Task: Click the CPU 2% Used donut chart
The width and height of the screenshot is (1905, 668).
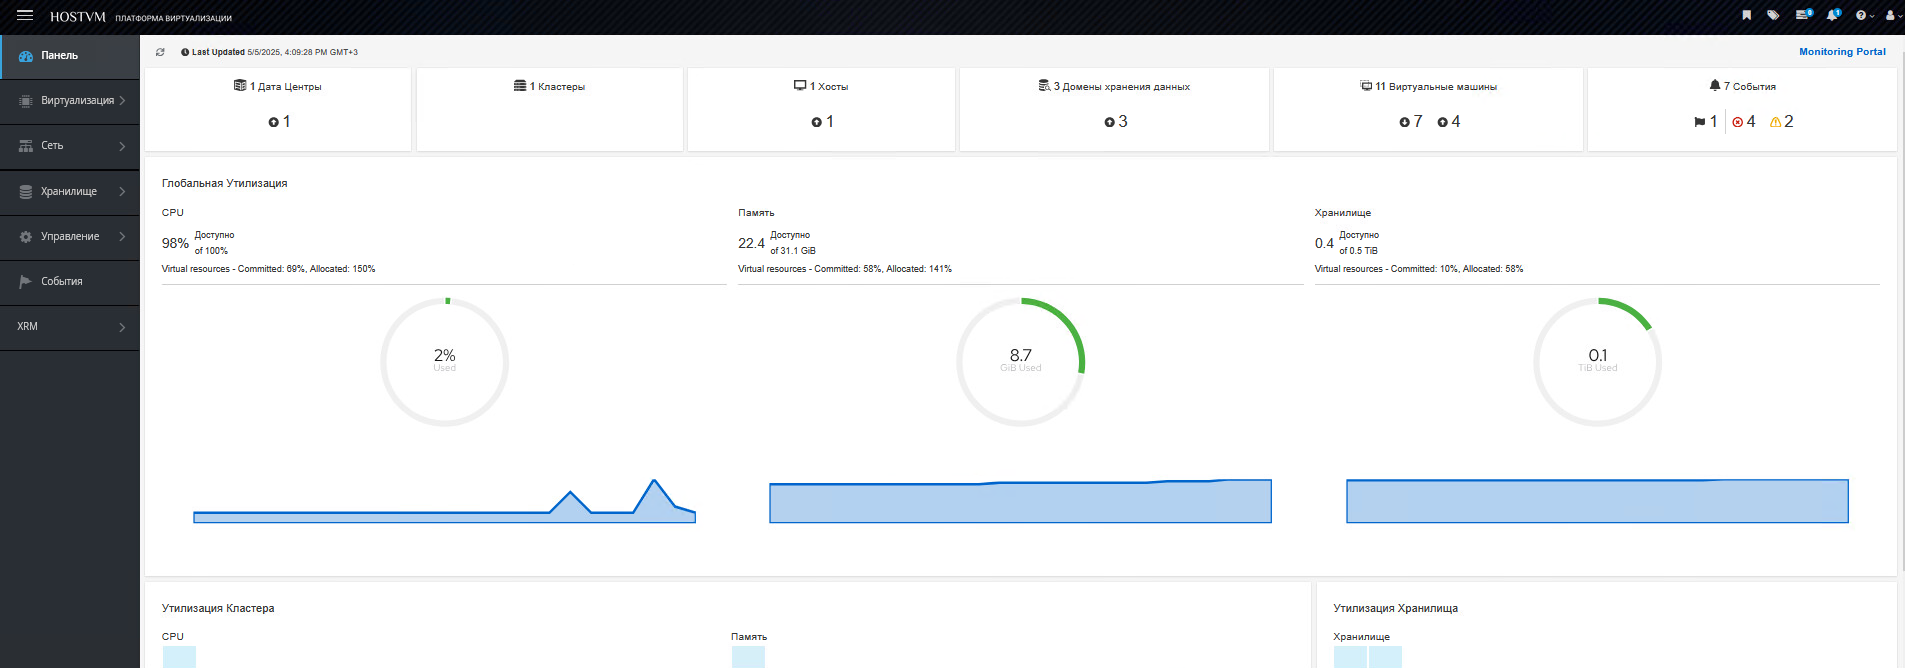Action: (445, 362)
